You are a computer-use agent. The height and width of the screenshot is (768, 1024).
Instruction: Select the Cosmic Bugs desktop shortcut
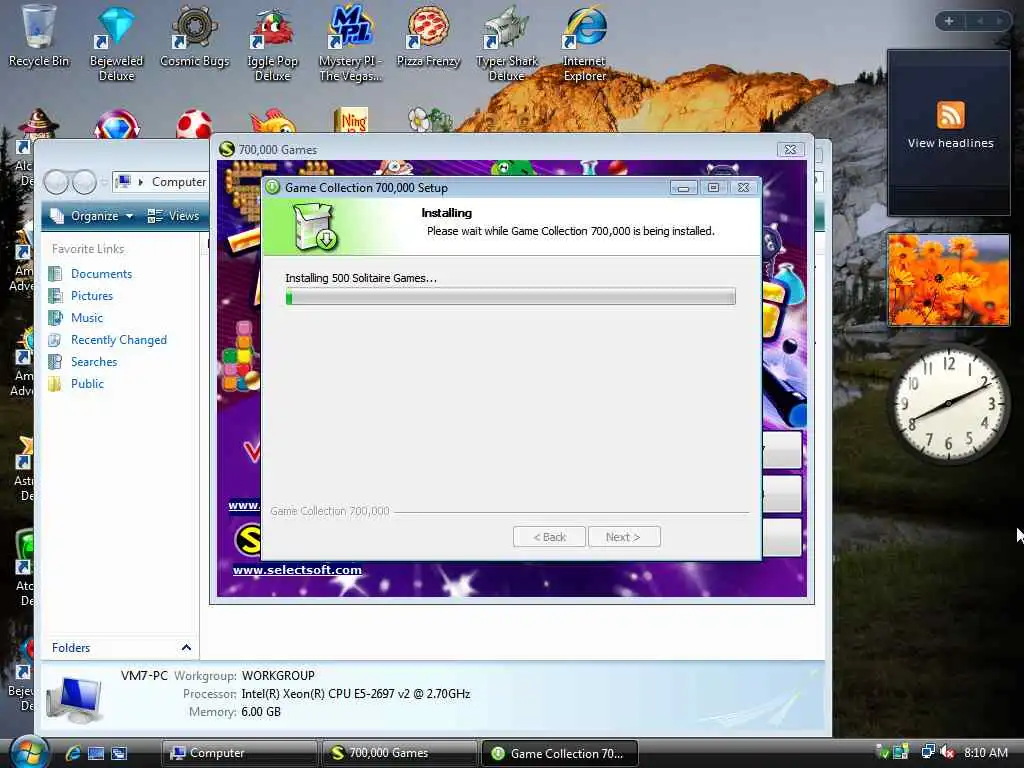(x=195, y=36)
